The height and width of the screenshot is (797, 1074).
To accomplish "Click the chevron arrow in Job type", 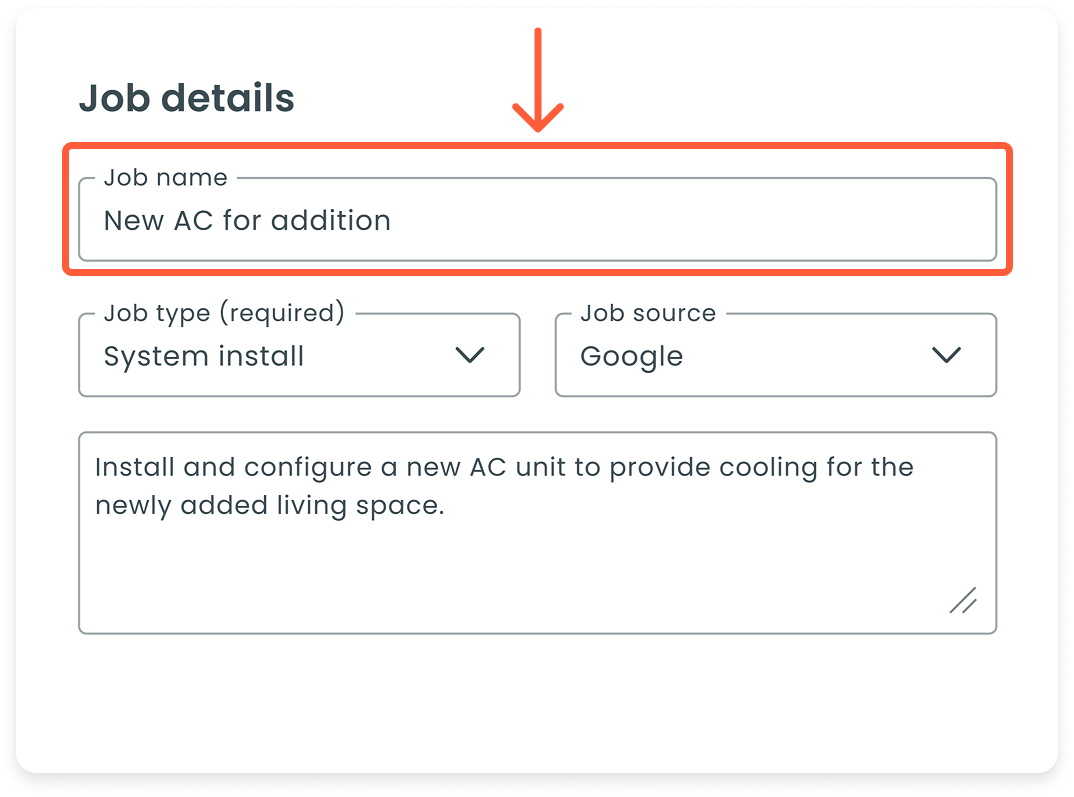I will coord(469,355).
